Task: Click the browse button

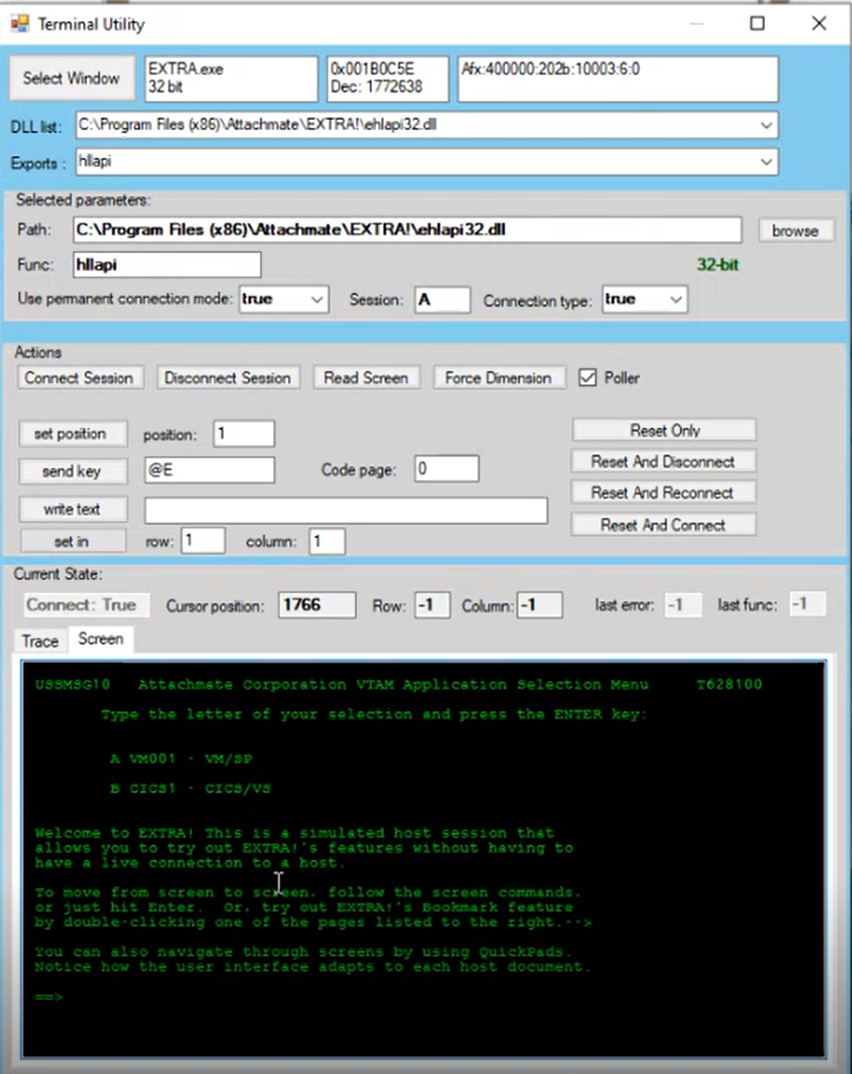Action: [796, 231]
